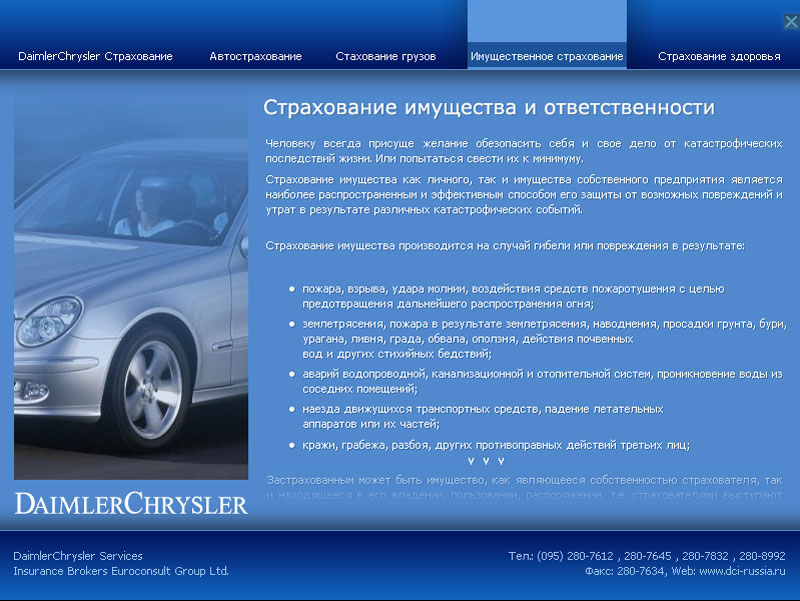This screenshot has height=601, width=800.
Task: Click the phone number 280-8992
Action: [x=760, y=556]
